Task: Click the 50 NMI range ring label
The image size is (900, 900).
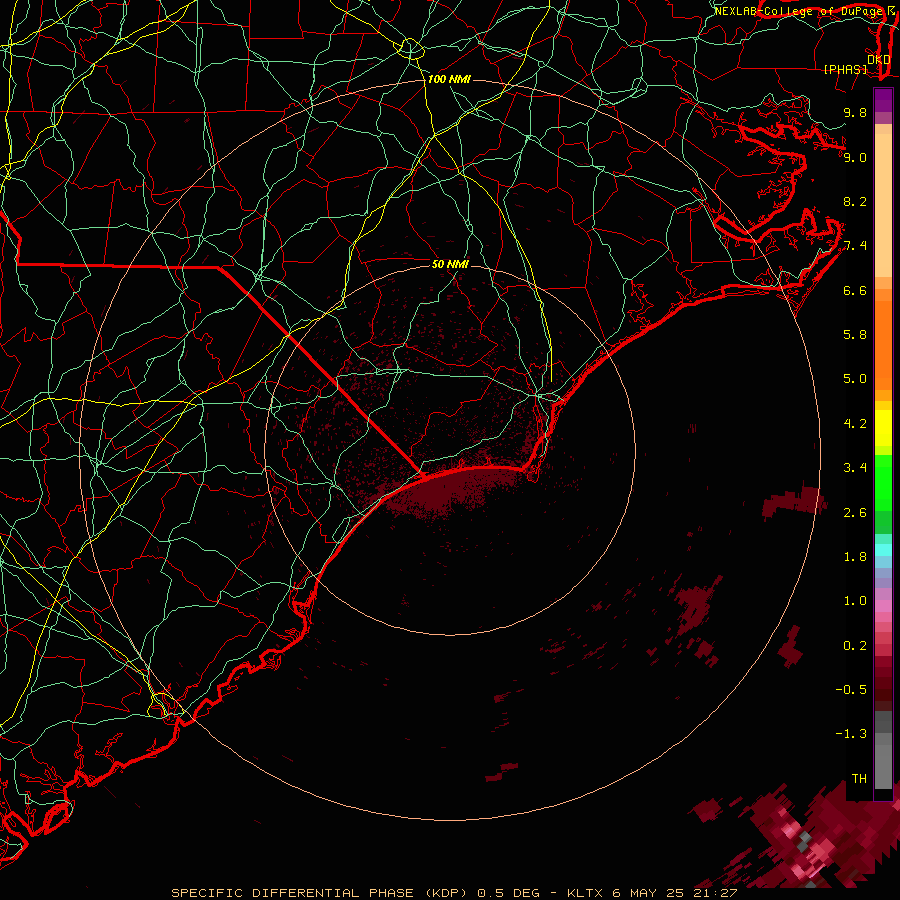Action: pos(450,264)
